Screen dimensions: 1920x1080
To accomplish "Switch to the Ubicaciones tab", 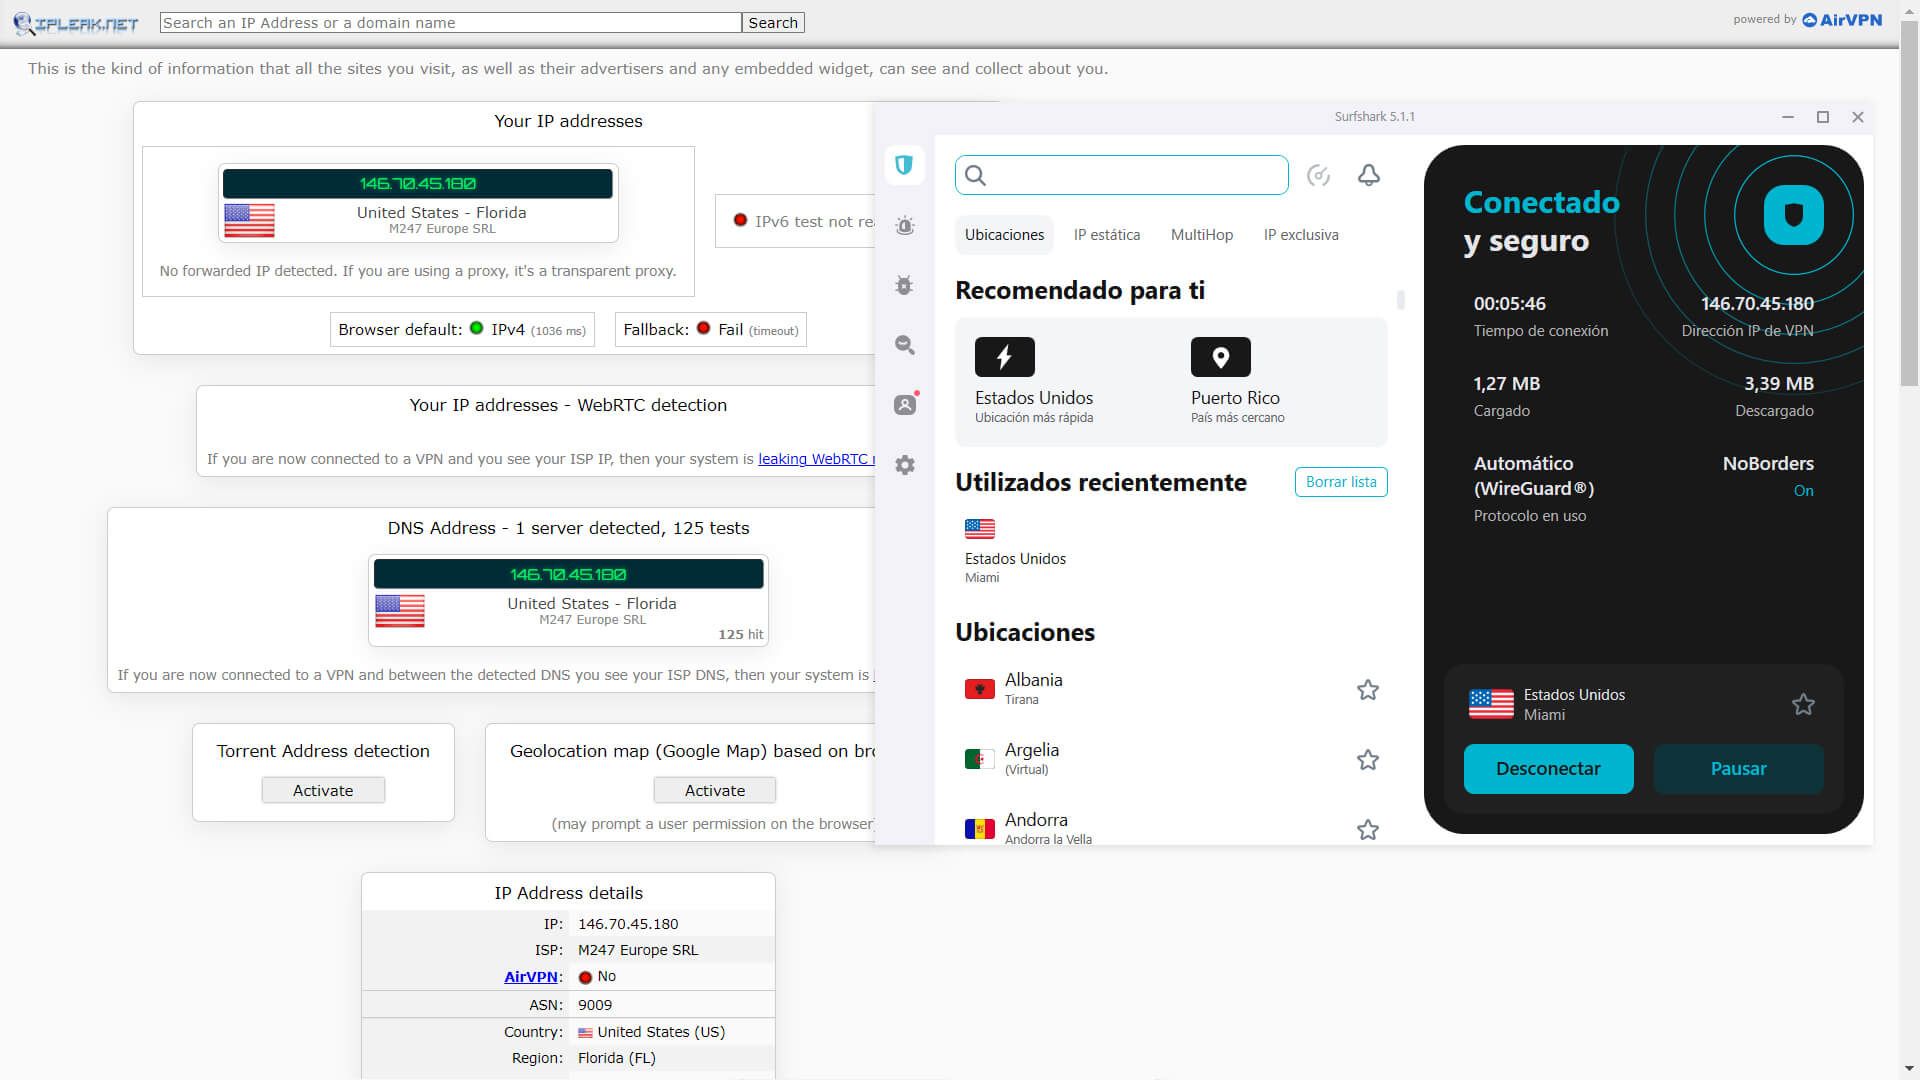I will click(1004, 235).
